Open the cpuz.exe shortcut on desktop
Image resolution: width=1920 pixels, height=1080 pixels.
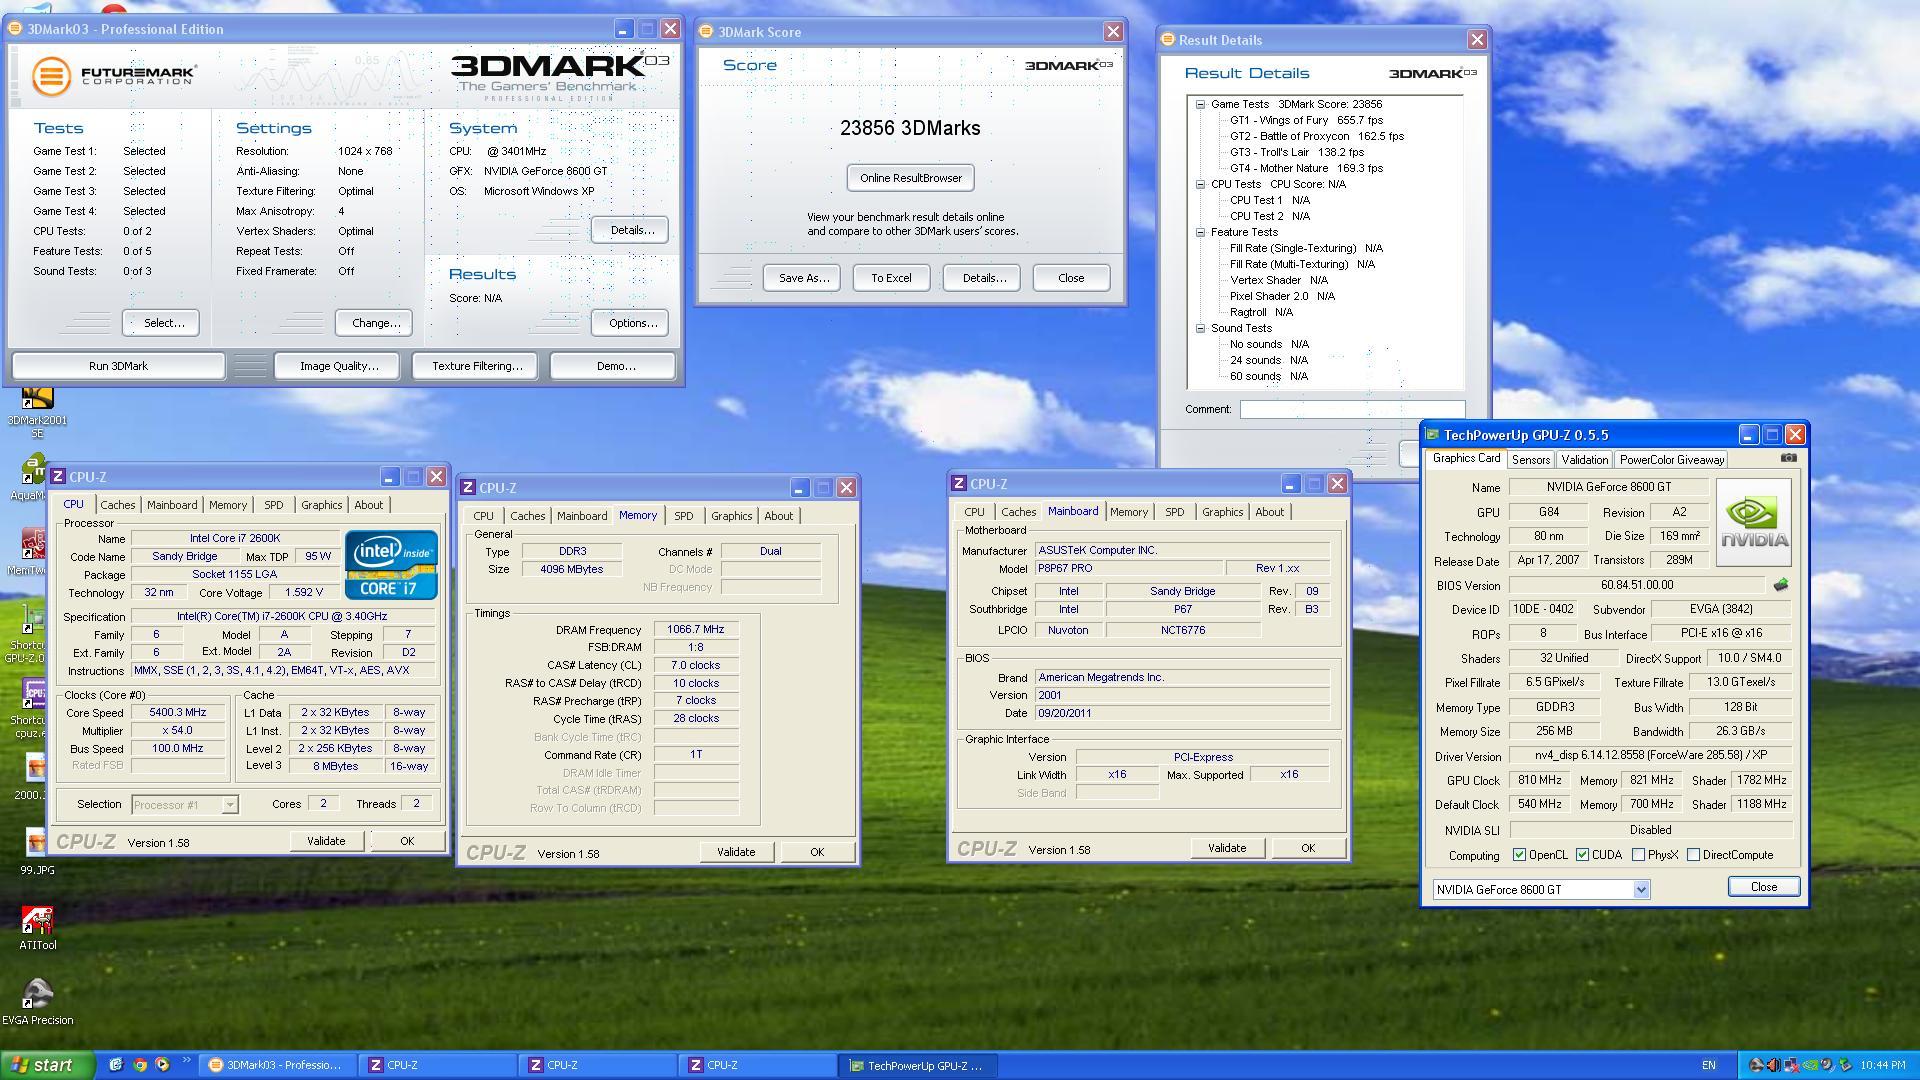pos(28,708)
